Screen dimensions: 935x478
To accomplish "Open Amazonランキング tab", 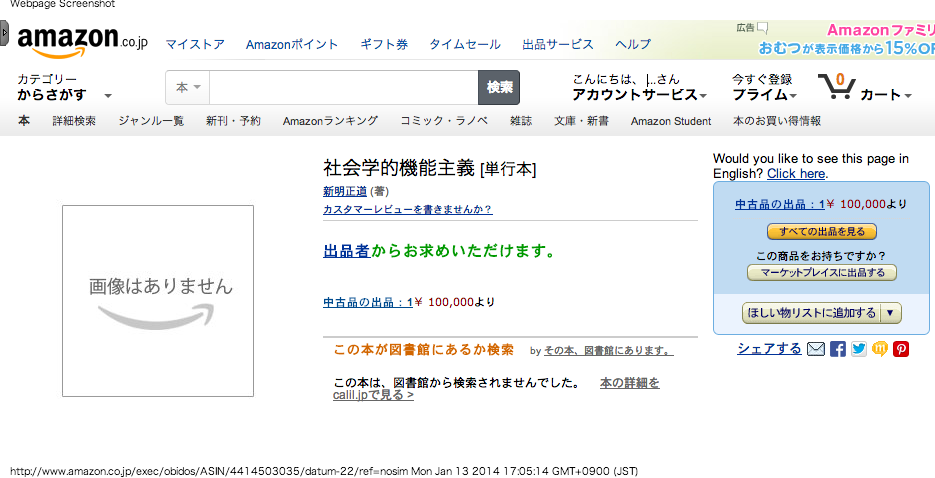I will tap(330, 121).
